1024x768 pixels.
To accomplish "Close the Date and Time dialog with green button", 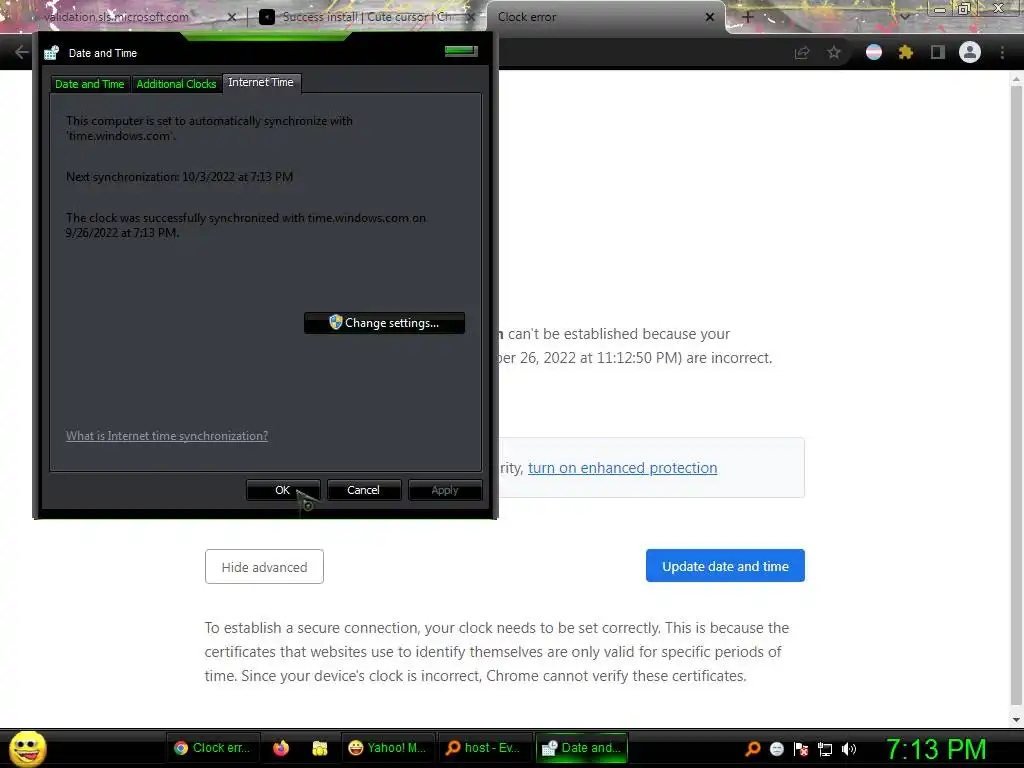I will pos(461,52).
